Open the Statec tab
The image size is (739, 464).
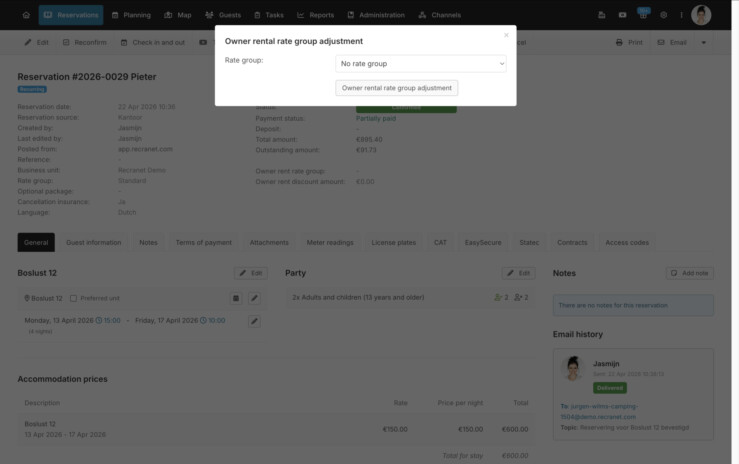pos(529,243)
